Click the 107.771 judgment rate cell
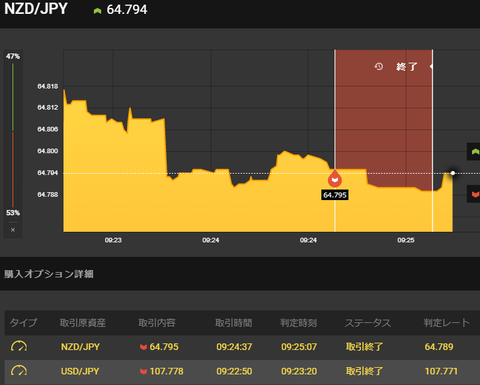The height and width of the screenshot is (385, 480). click(x=441, y=371)
